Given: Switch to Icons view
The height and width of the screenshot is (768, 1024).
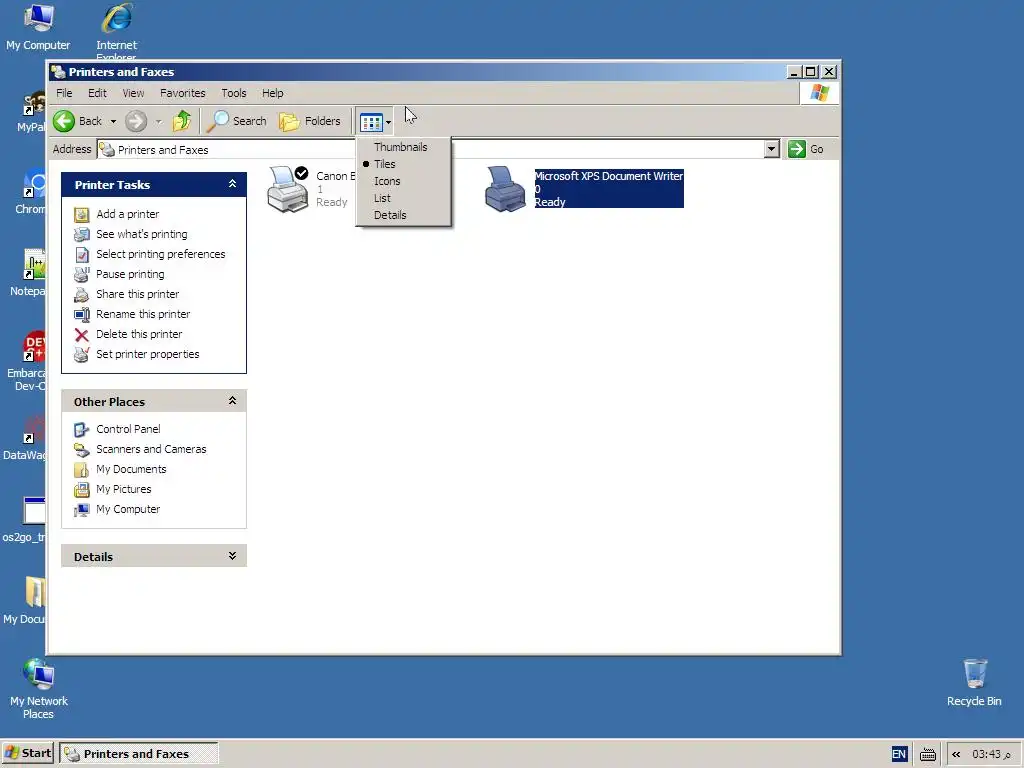Looking at the screenshot, I should tap(387, 181).
